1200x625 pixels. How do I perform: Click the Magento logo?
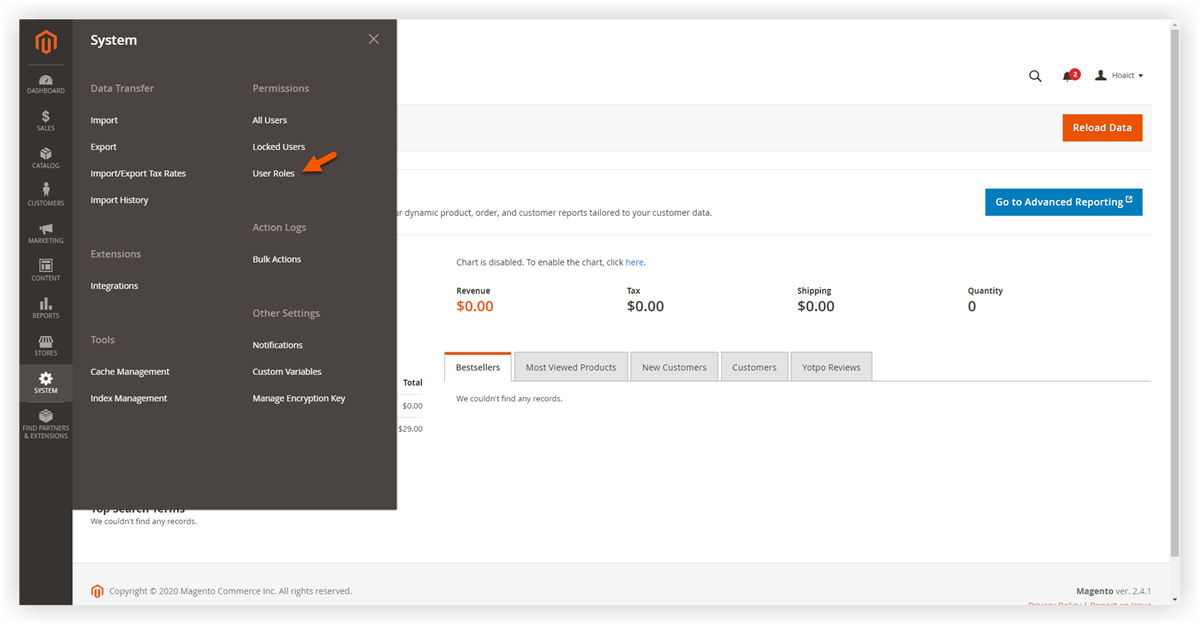tap(45, 42)
